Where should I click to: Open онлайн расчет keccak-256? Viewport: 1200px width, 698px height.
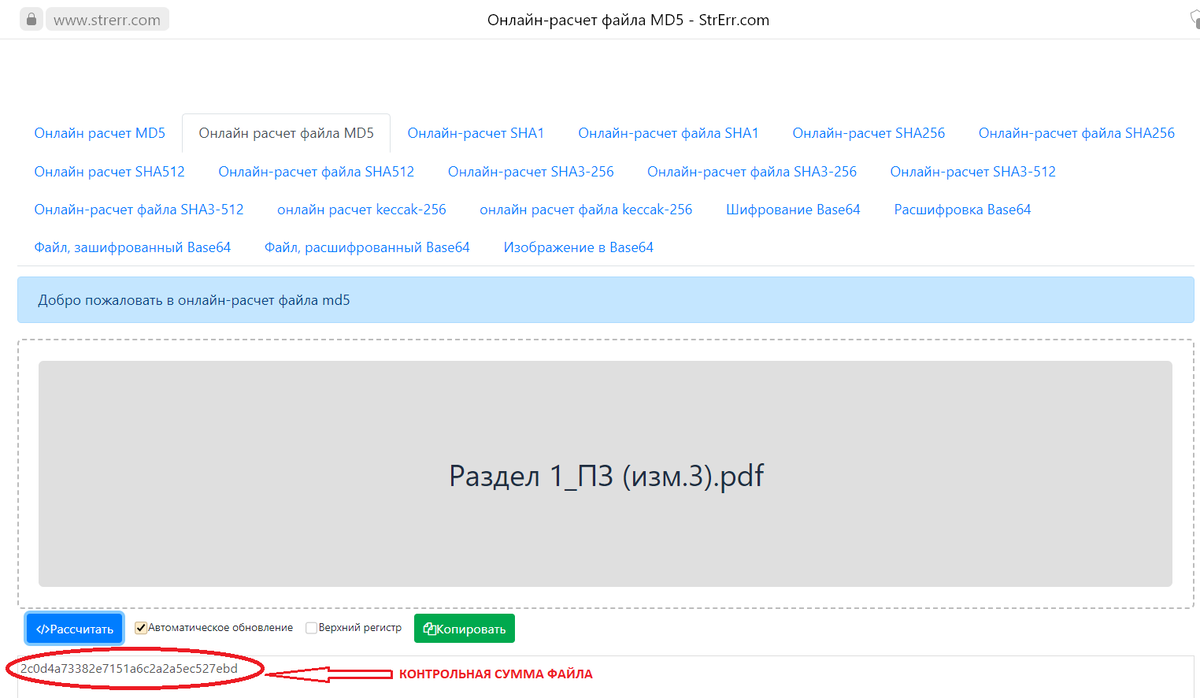(360, 209)
